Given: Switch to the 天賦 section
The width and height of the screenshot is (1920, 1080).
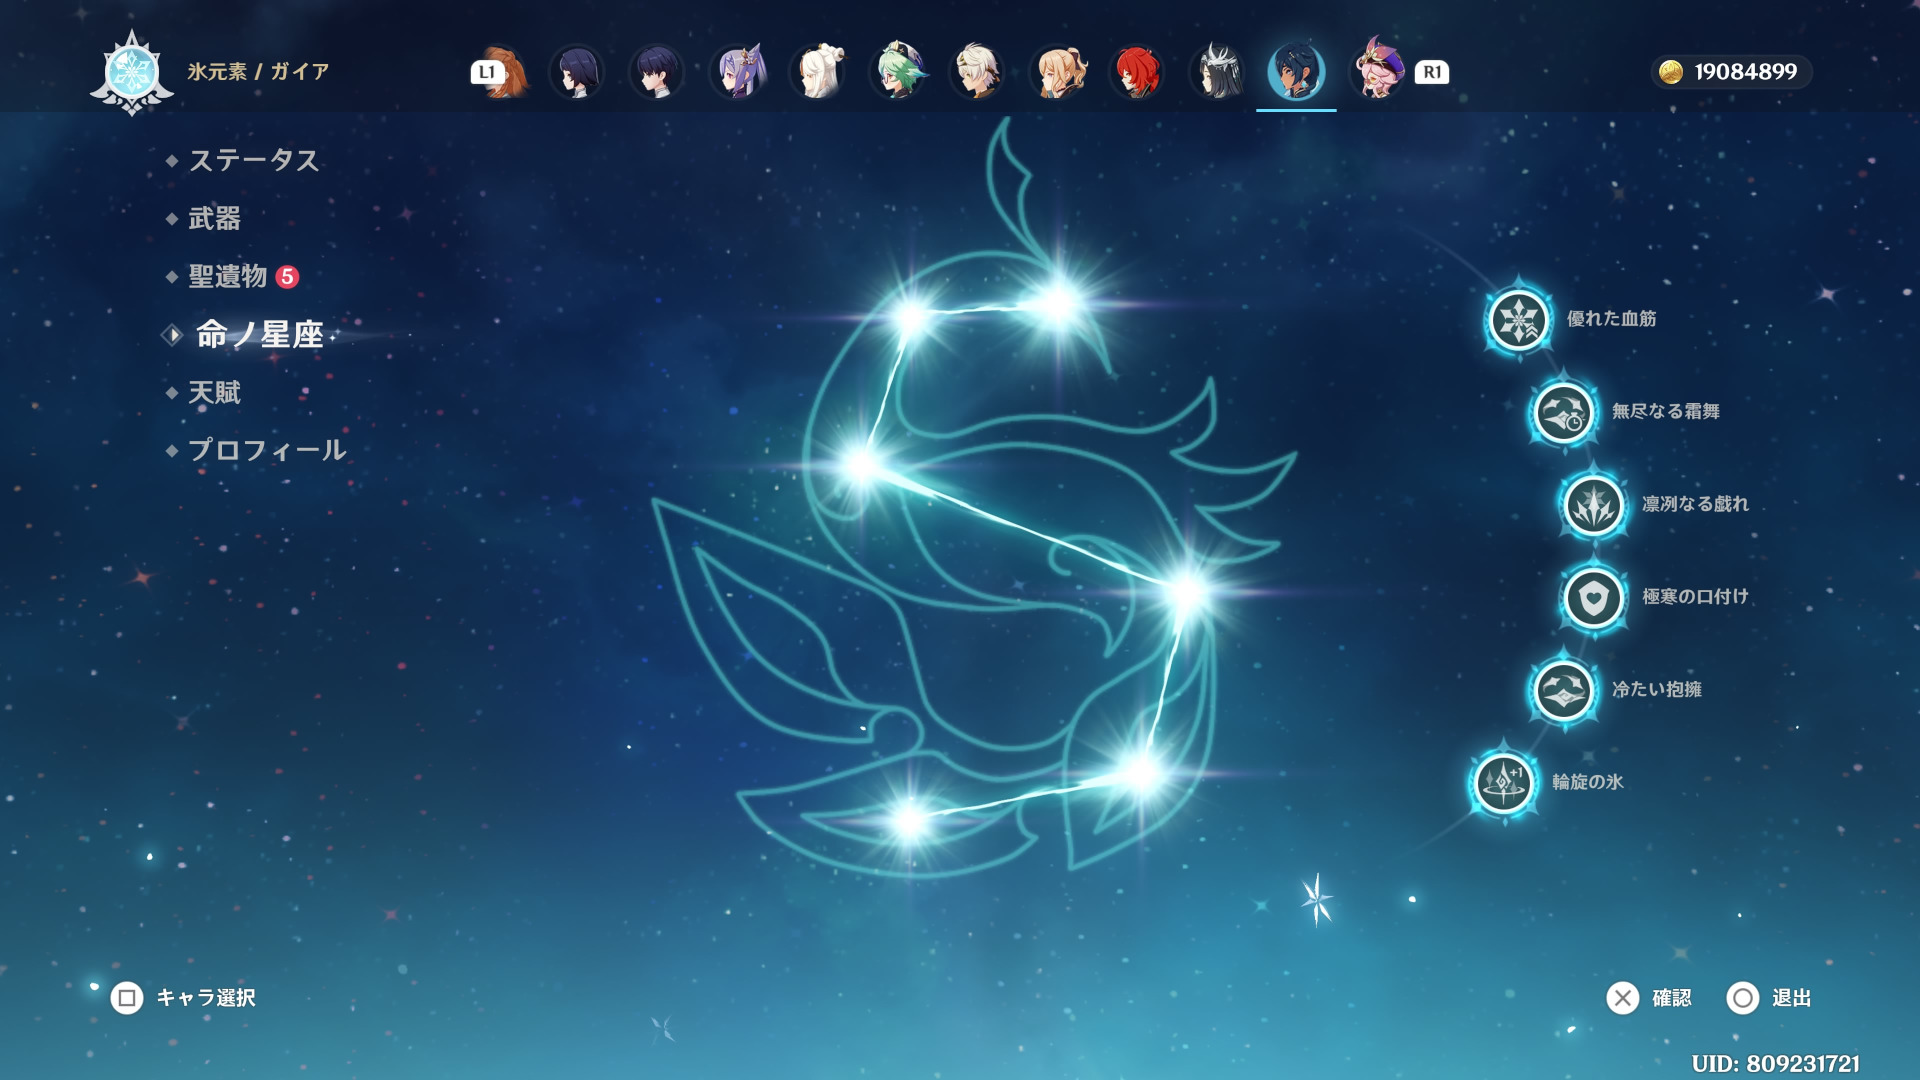Looking at the screenshot, I should coord(215,392).
